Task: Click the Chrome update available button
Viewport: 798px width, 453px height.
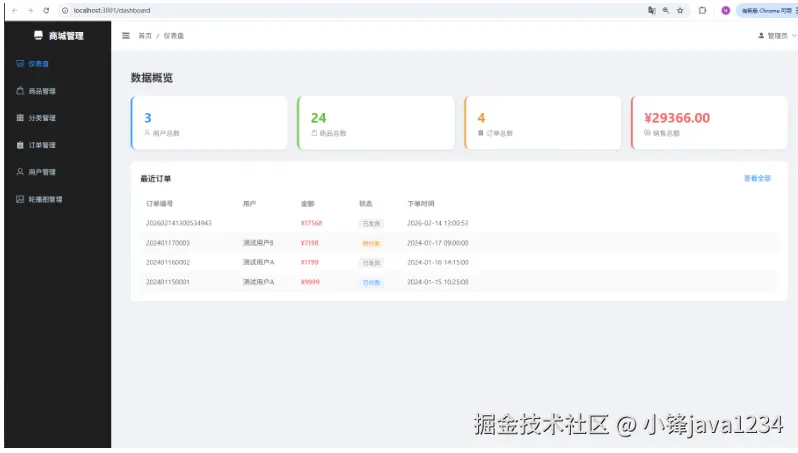Action: [x=766, y=10]
